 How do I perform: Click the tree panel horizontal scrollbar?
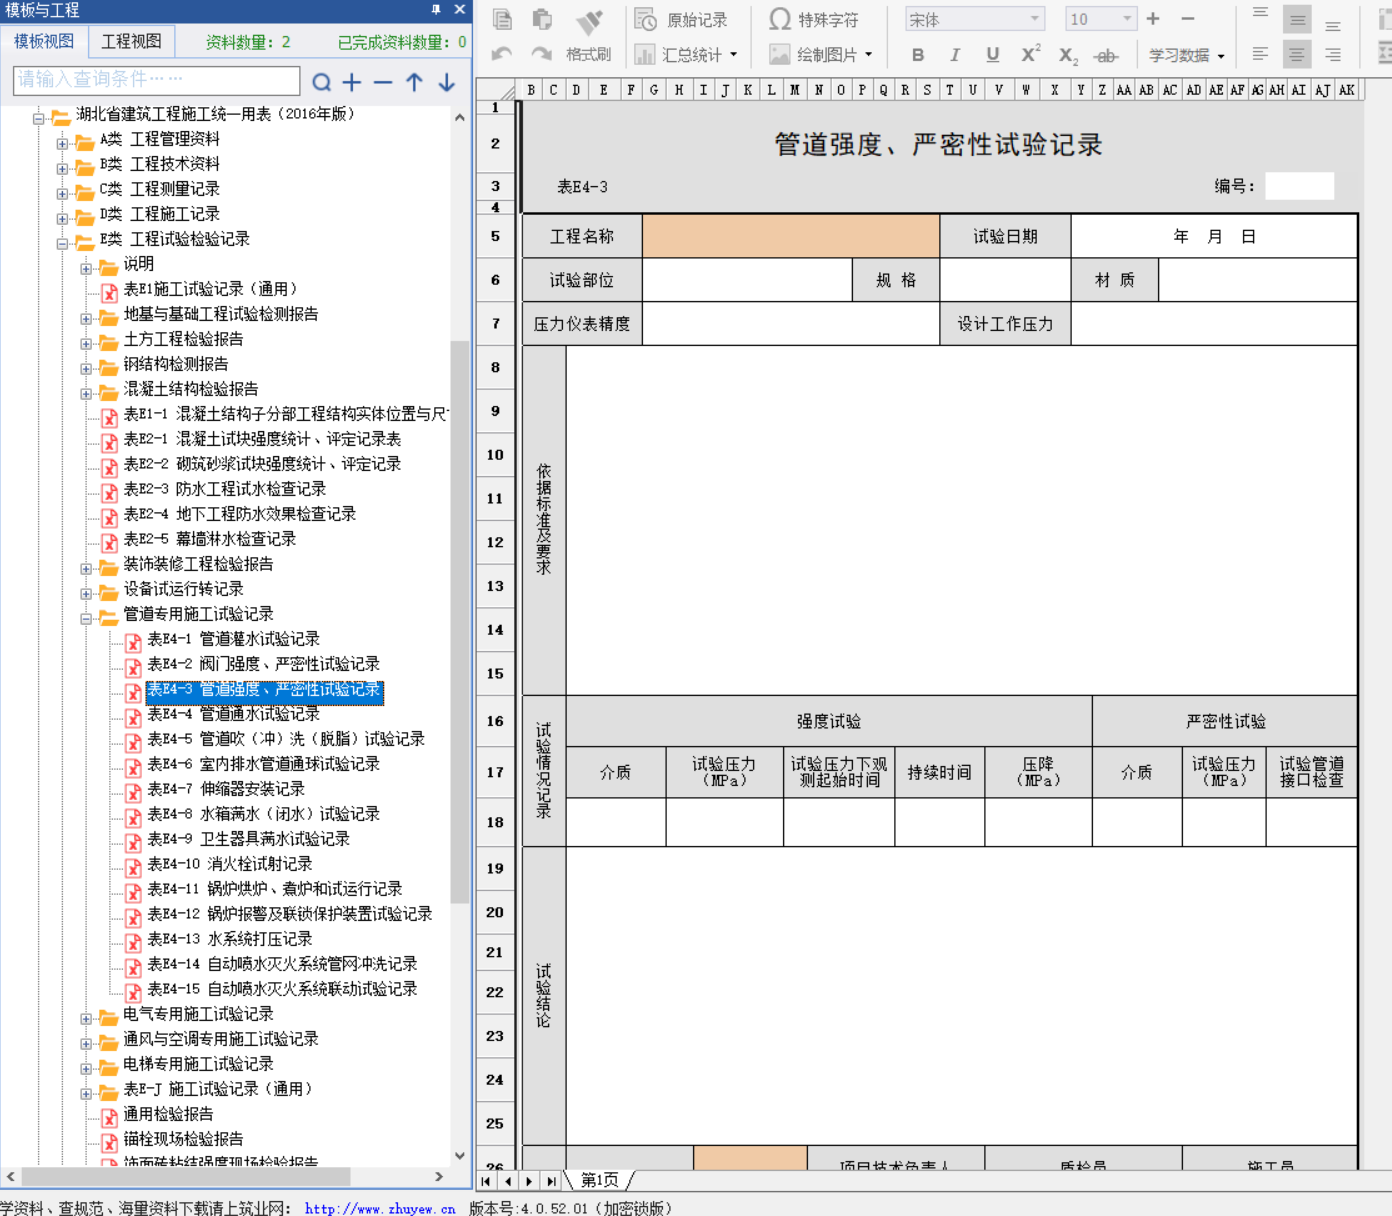click(185, 1177)
